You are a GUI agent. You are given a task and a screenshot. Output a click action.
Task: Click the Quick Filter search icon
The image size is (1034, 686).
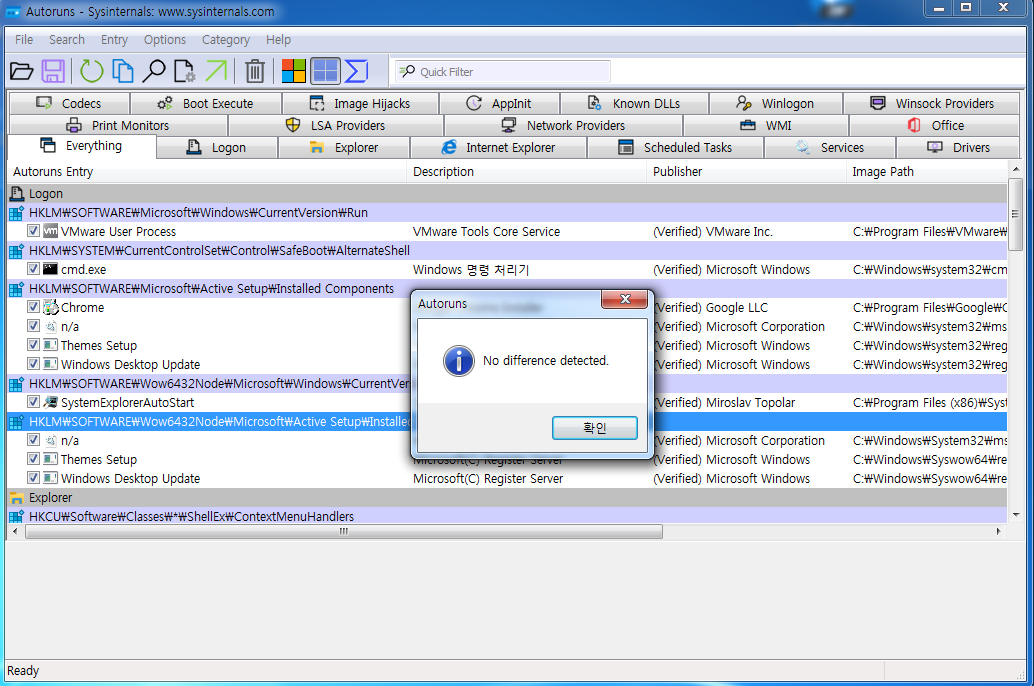pos(408,71)
